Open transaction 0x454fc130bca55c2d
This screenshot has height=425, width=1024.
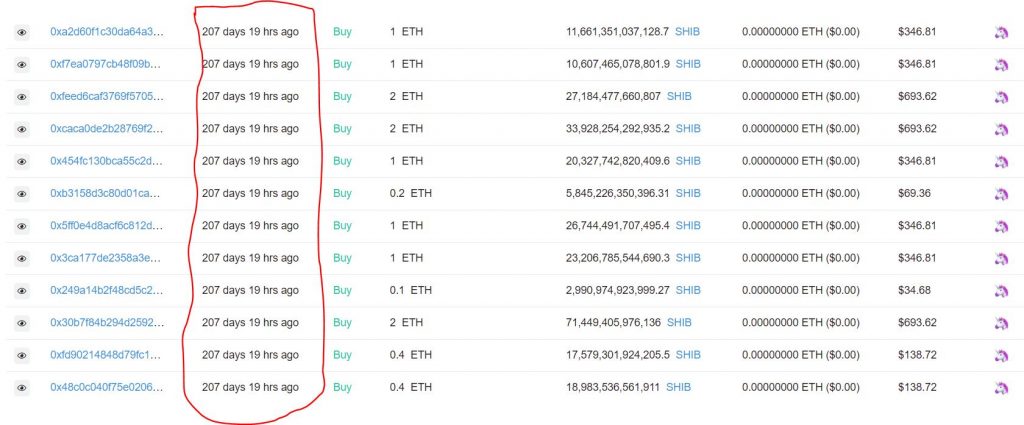pos(106,161)
